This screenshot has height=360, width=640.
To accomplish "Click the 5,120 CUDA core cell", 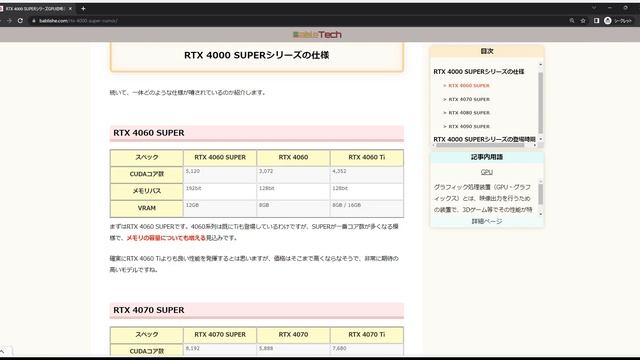I will tap(220, 174).
